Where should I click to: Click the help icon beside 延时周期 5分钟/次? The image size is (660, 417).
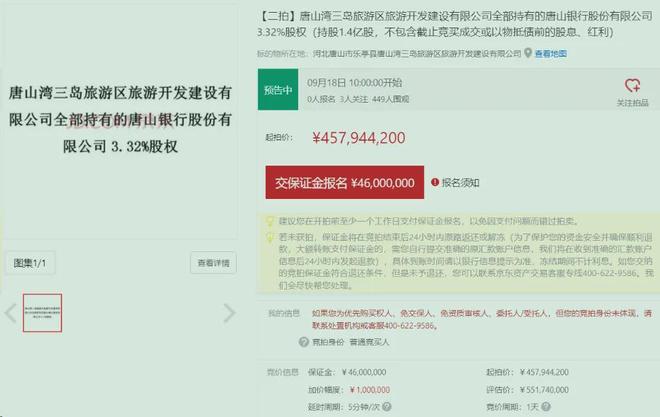[x=386, y=406]
